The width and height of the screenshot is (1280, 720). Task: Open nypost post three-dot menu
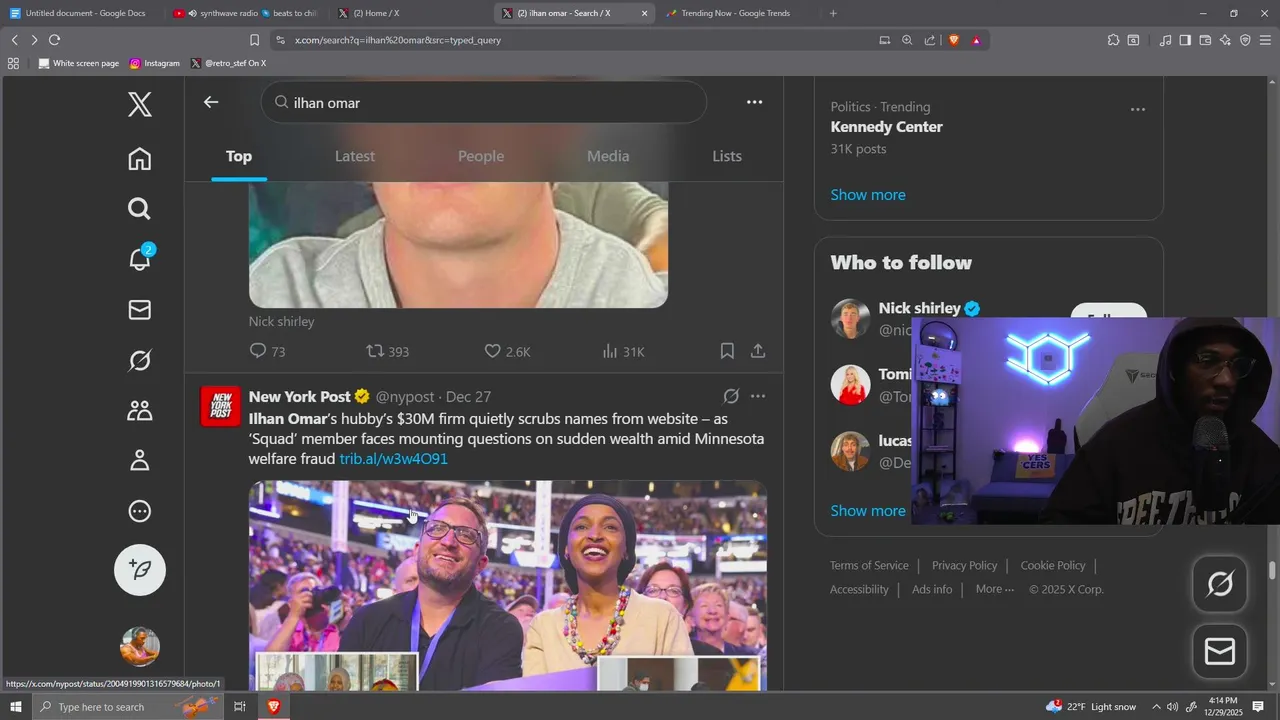click(758, 396)
